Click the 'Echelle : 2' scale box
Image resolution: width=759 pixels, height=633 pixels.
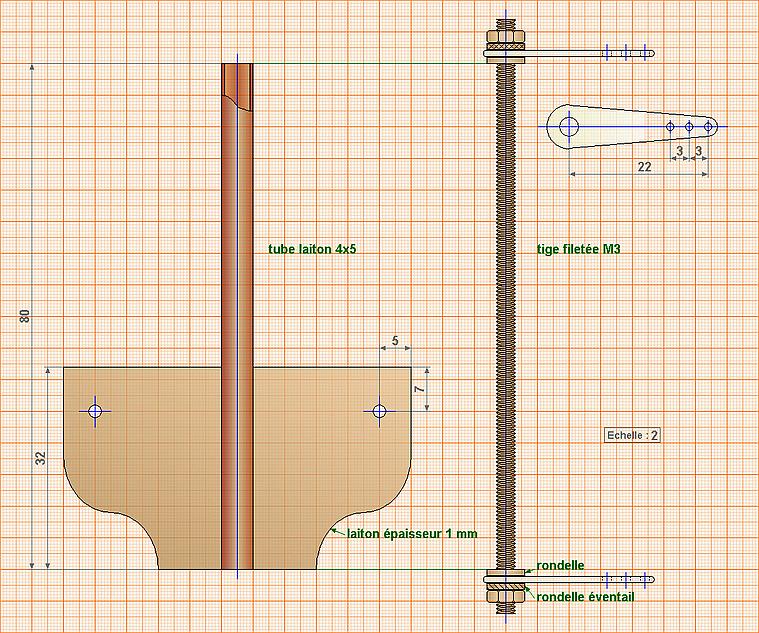click(633, 435)
